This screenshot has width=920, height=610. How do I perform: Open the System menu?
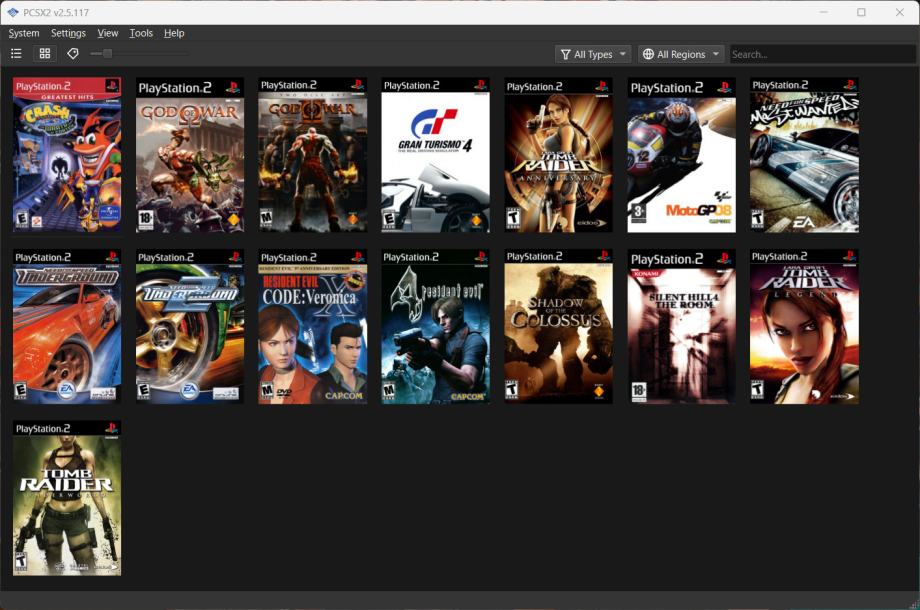pyautogui.click(x=24, y=33)
